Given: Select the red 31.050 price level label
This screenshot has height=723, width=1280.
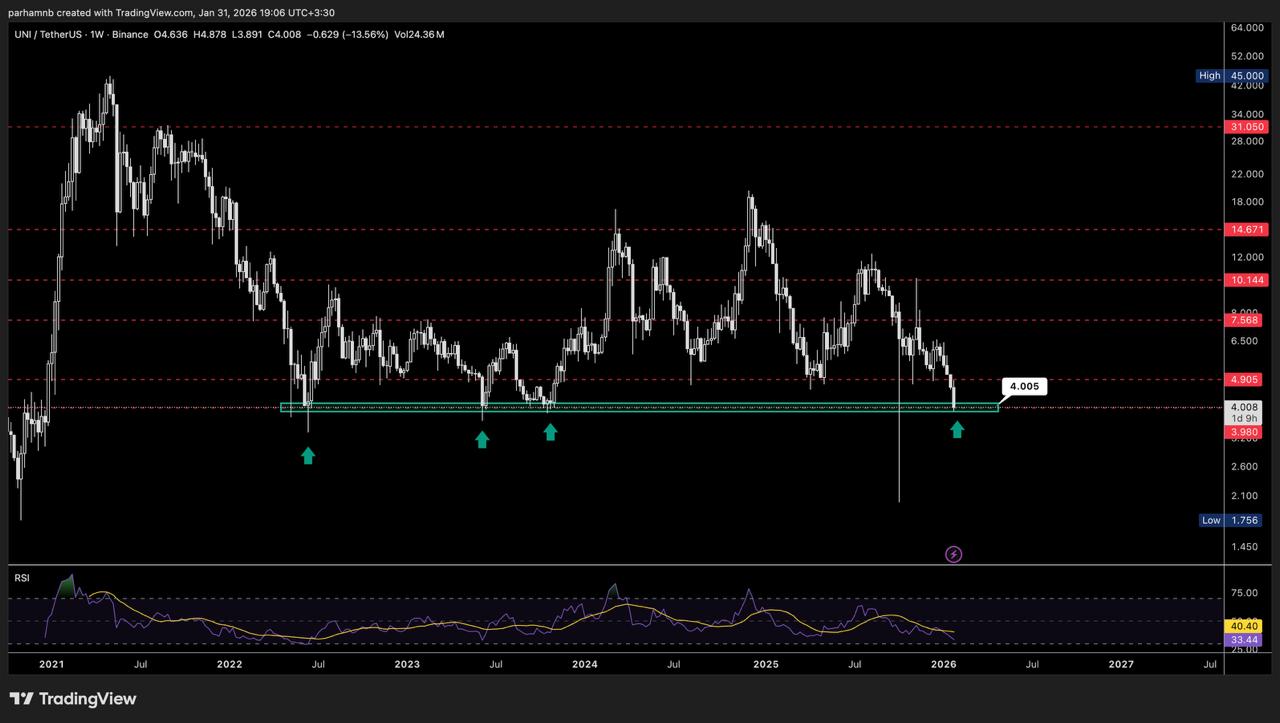Looking at the screenshot, I should tap(1246, 127).
